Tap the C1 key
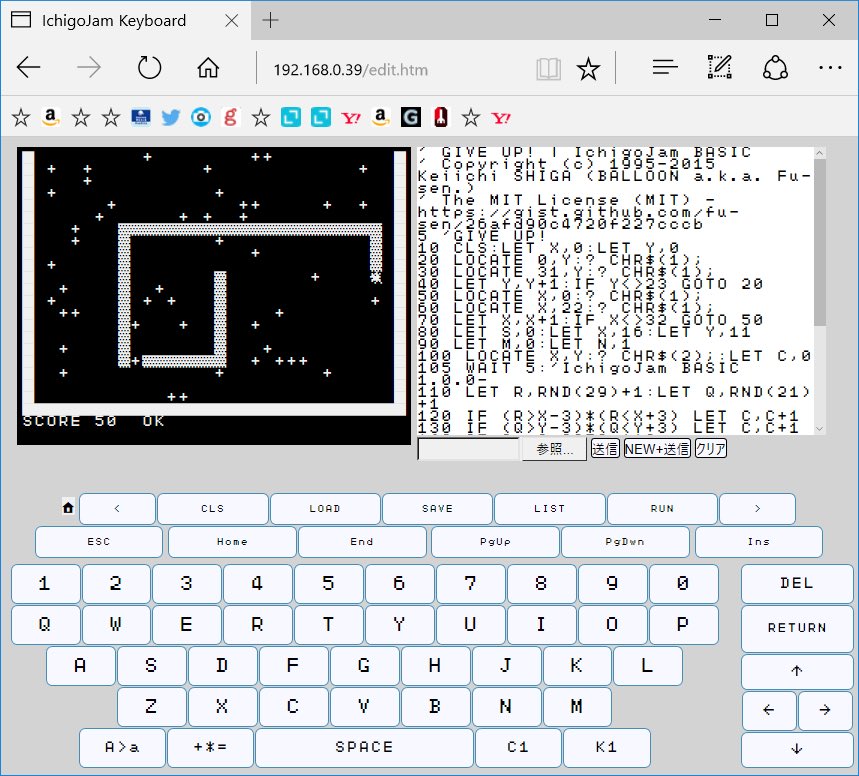Image resolution: width=859 pixels, height=776 pixels. coord(518,748)
